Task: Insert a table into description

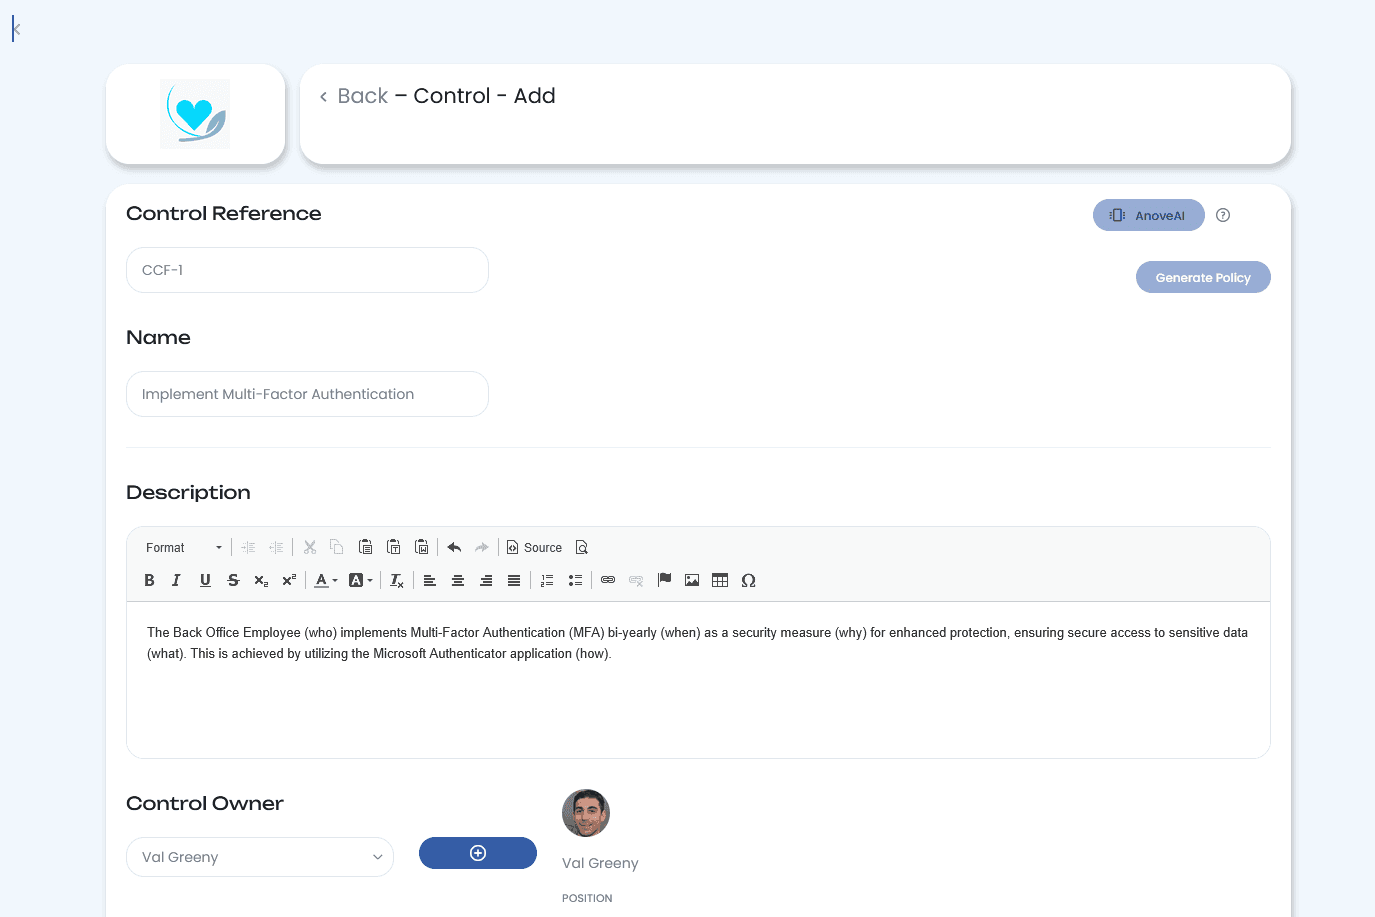Action: (720, 580)
